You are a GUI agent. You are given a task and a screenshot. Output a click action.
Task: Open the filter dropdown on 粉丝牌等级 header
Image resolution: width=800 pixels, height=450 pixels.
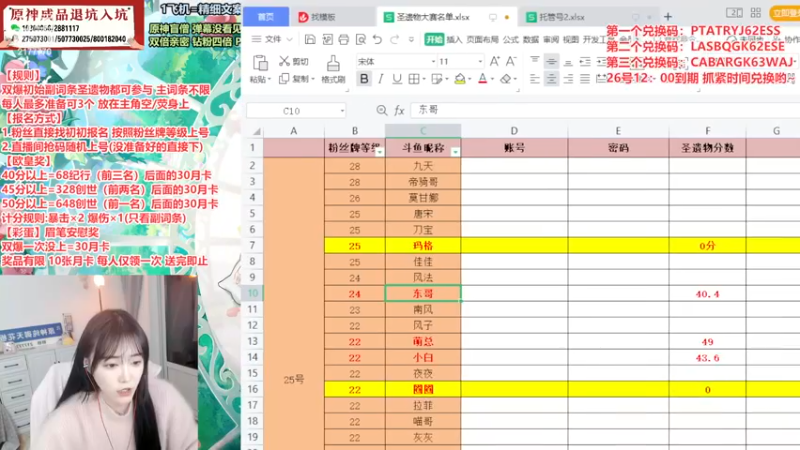[379, 152]
